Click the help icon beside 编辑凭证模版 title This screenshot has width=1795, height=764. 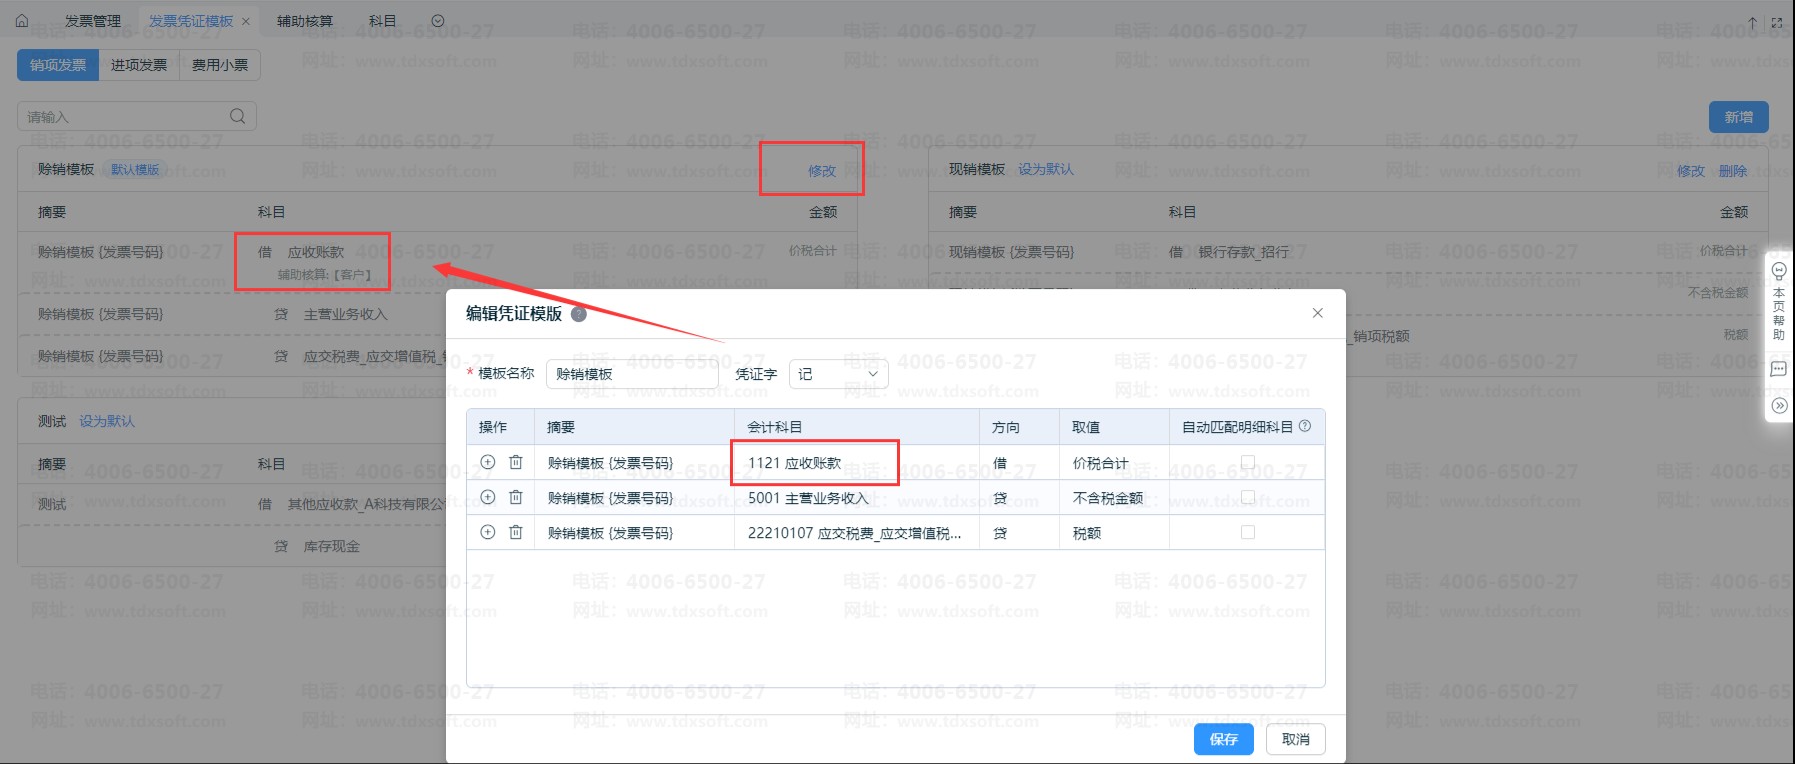578,314
